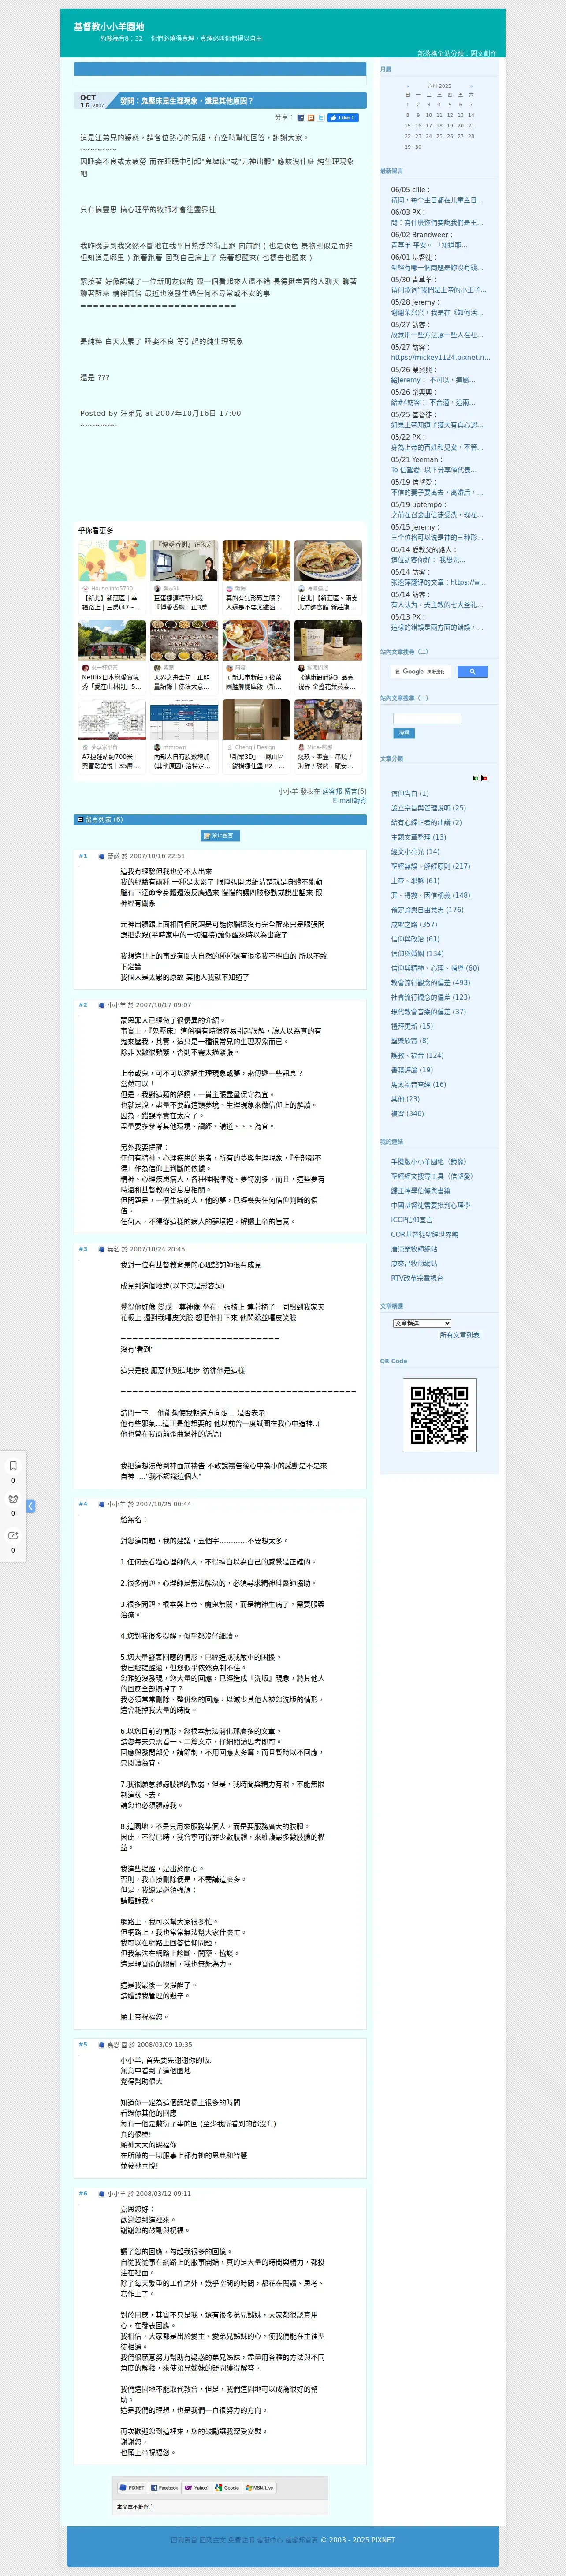Image resolution: width=566 pixels, height=2576 pixels.
Task: Click the Netflix日本戀愛實境秀 recommended article thumbnail
Action: pos(112,640)
